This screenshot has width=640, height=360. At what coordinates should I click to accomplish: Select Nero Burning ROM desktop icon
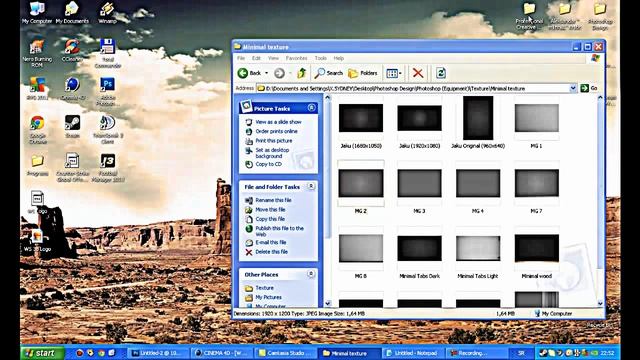point(37,53)
